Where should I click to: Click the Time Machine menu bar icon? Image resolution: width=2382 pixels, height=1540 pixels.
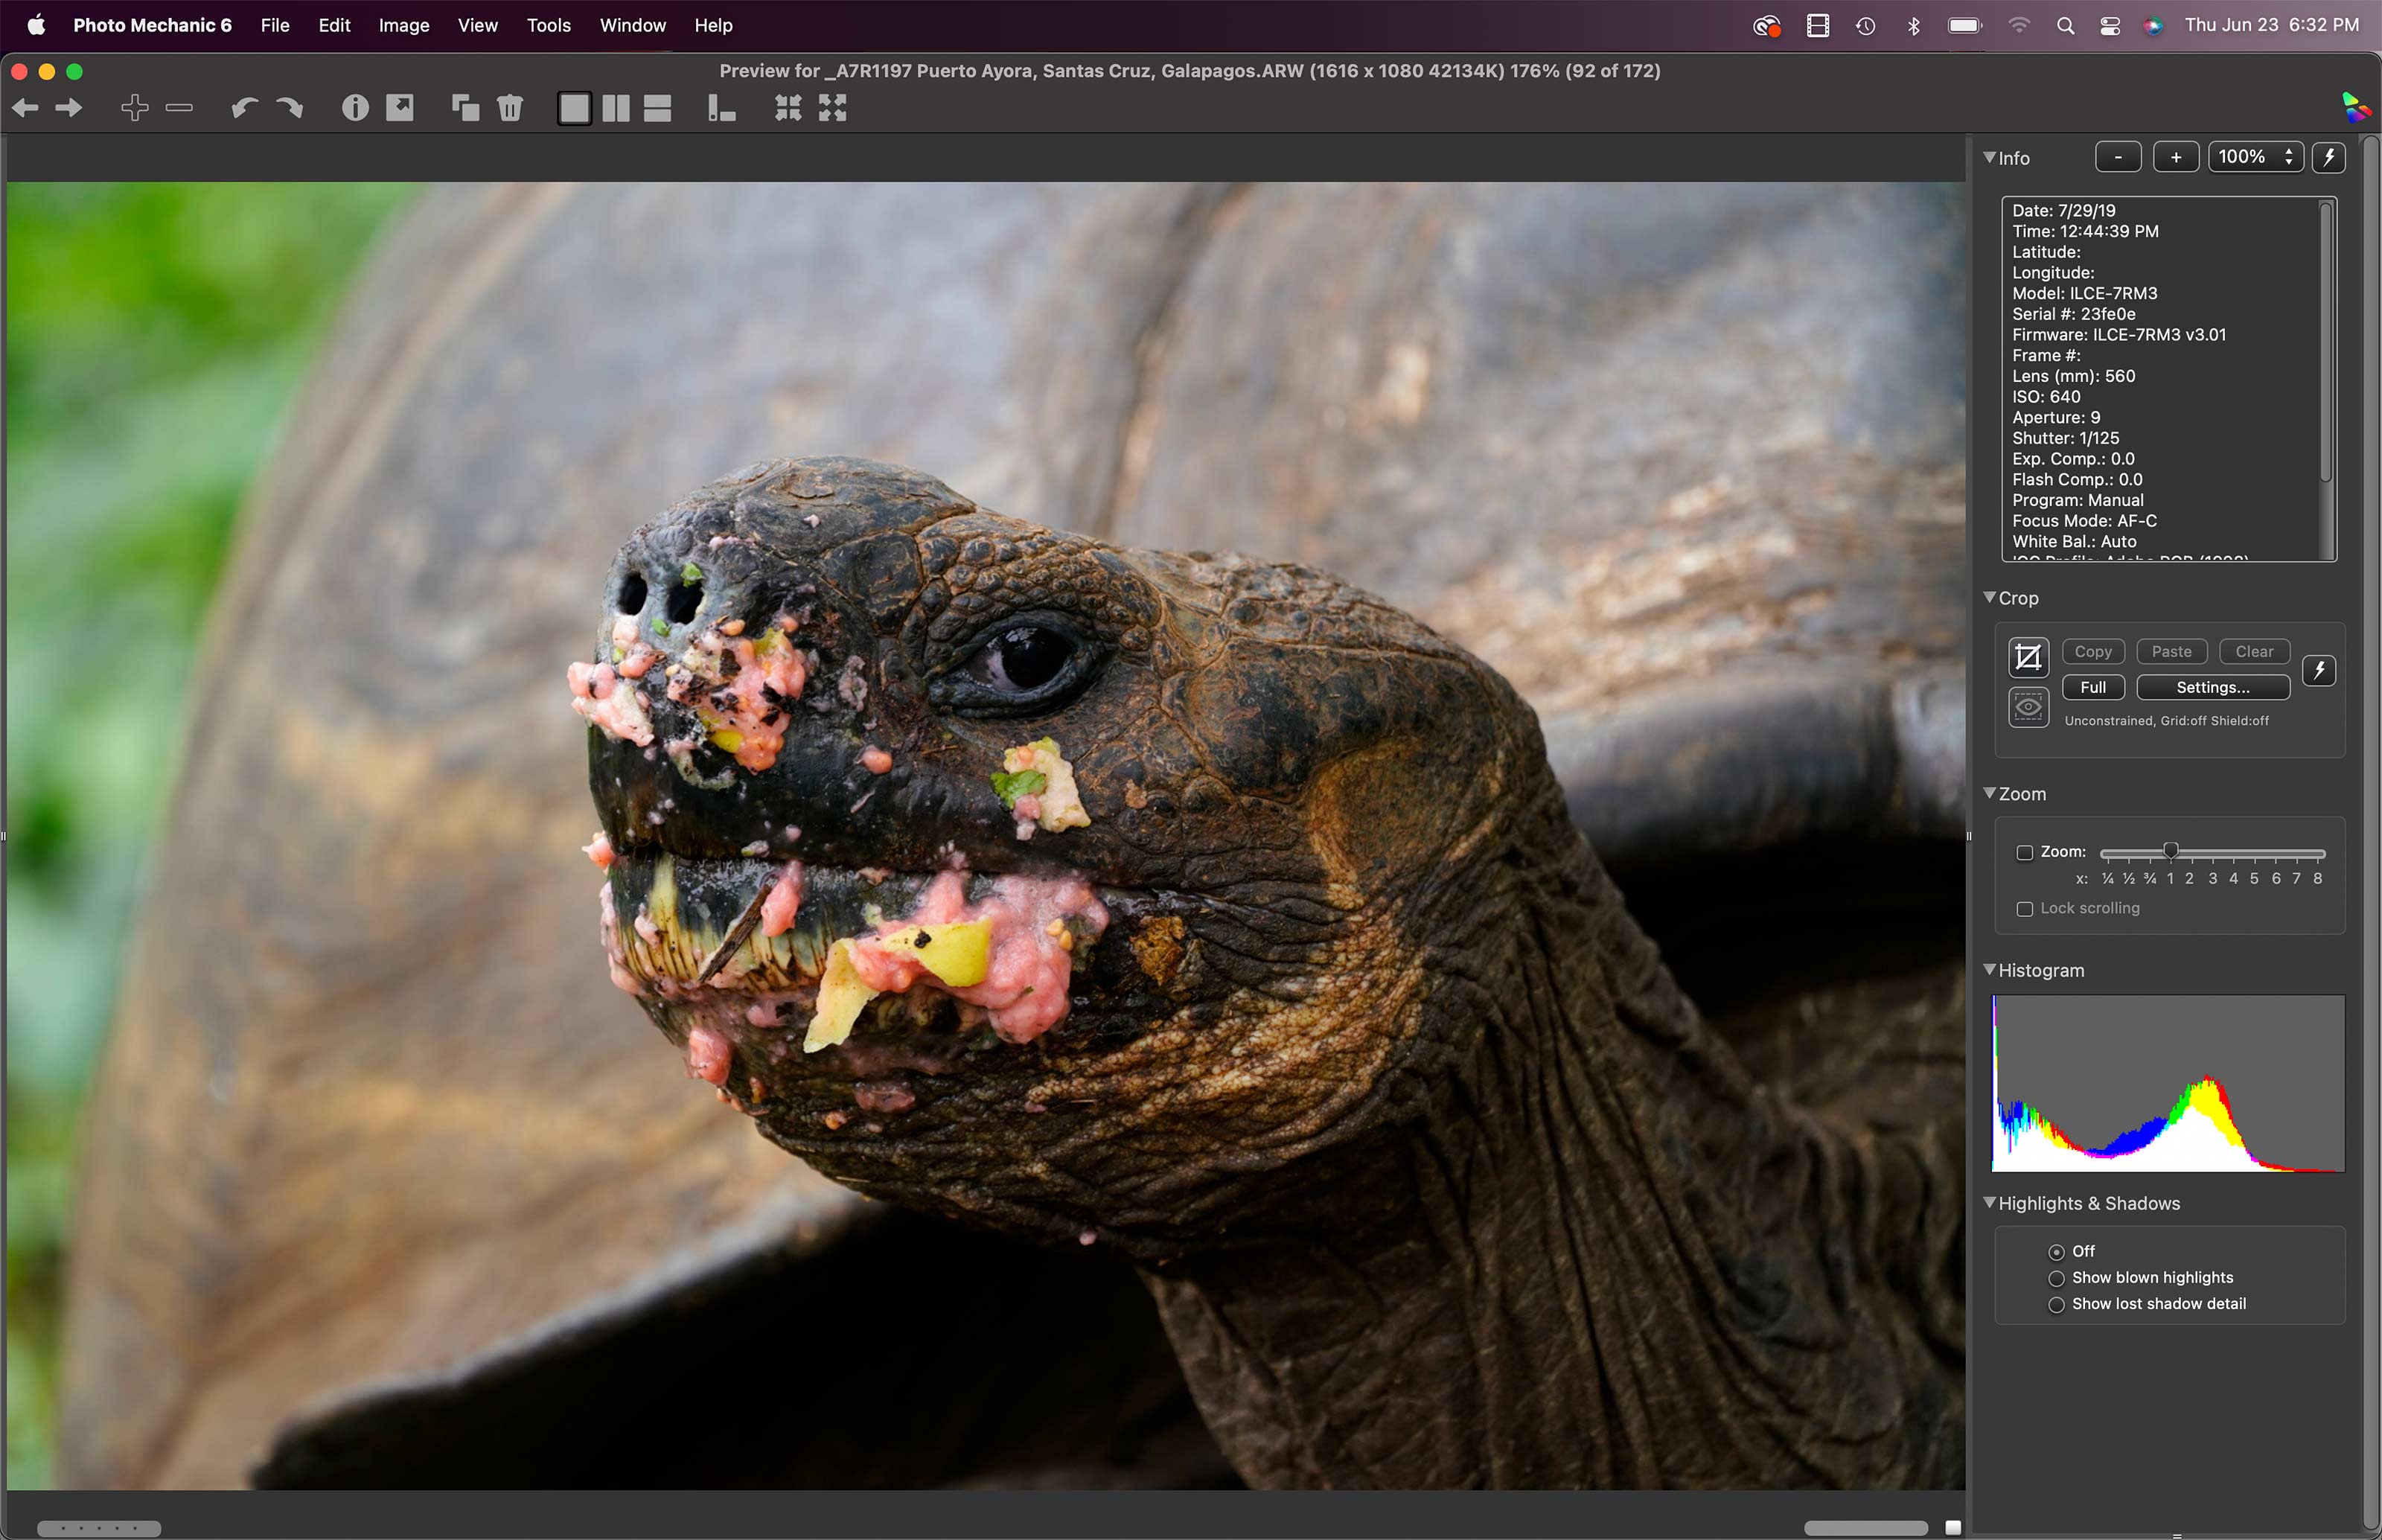pyautogui.click(x=1865, y=26)
